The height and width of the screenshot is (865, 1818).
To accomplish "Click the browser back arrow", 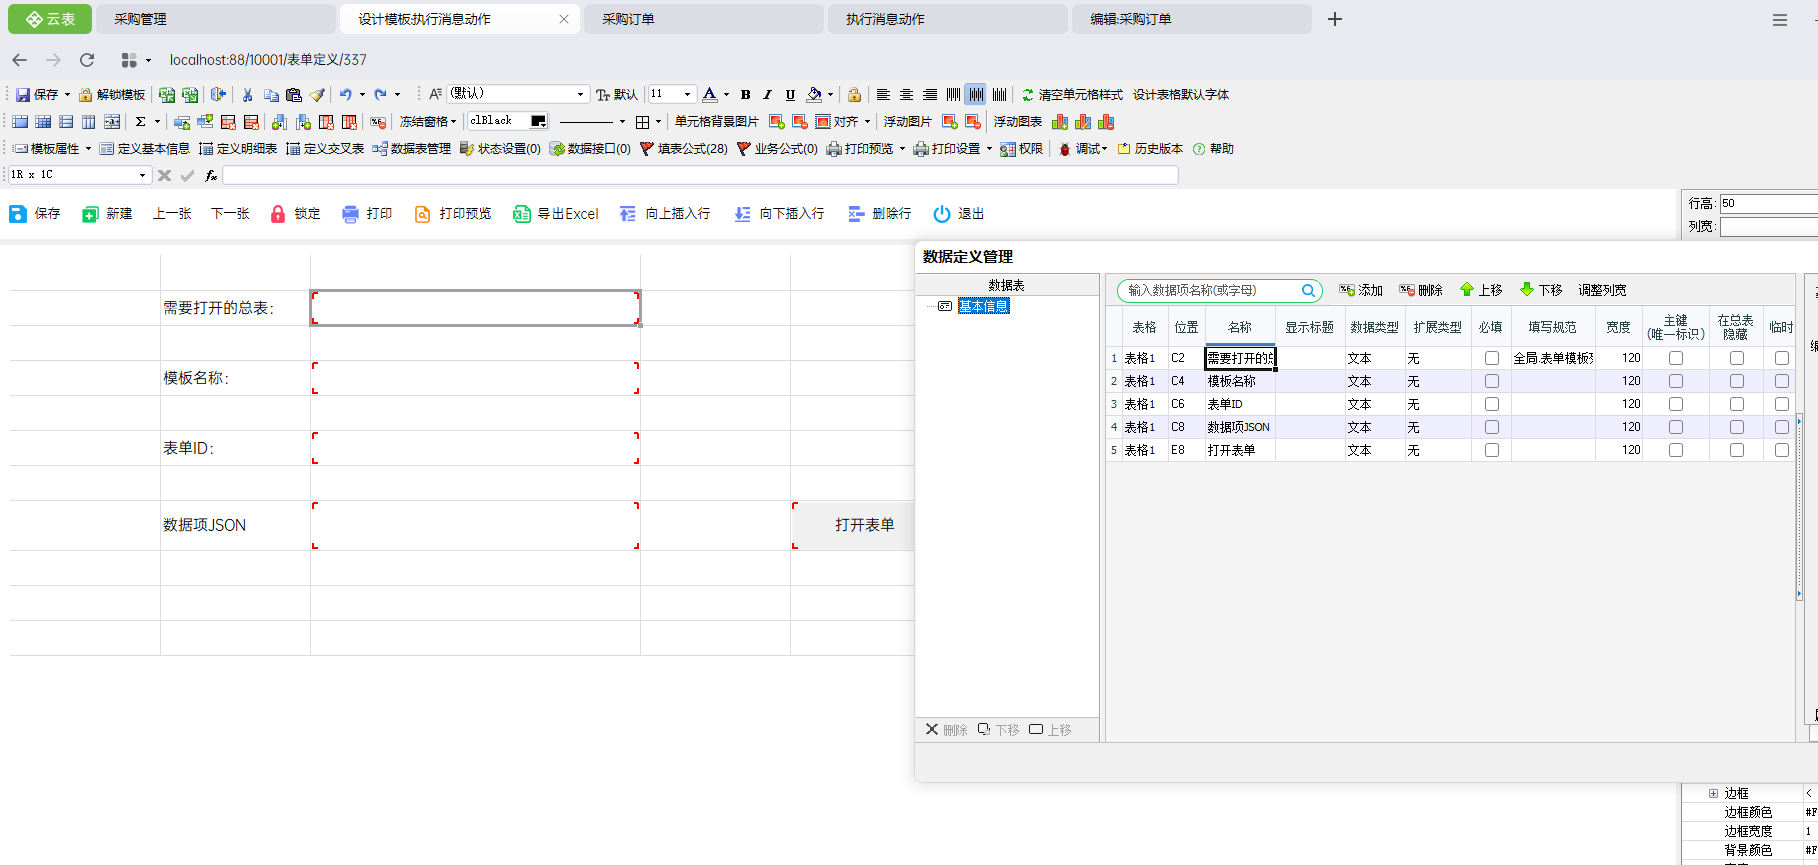I will pyautogui.click(x=20, y=60).
